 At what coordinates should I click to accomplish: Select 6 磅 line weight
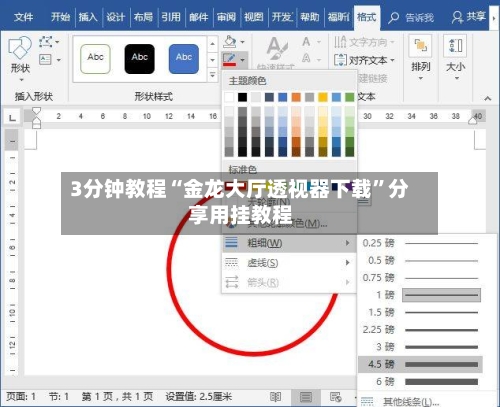click(x=420, y=382)
